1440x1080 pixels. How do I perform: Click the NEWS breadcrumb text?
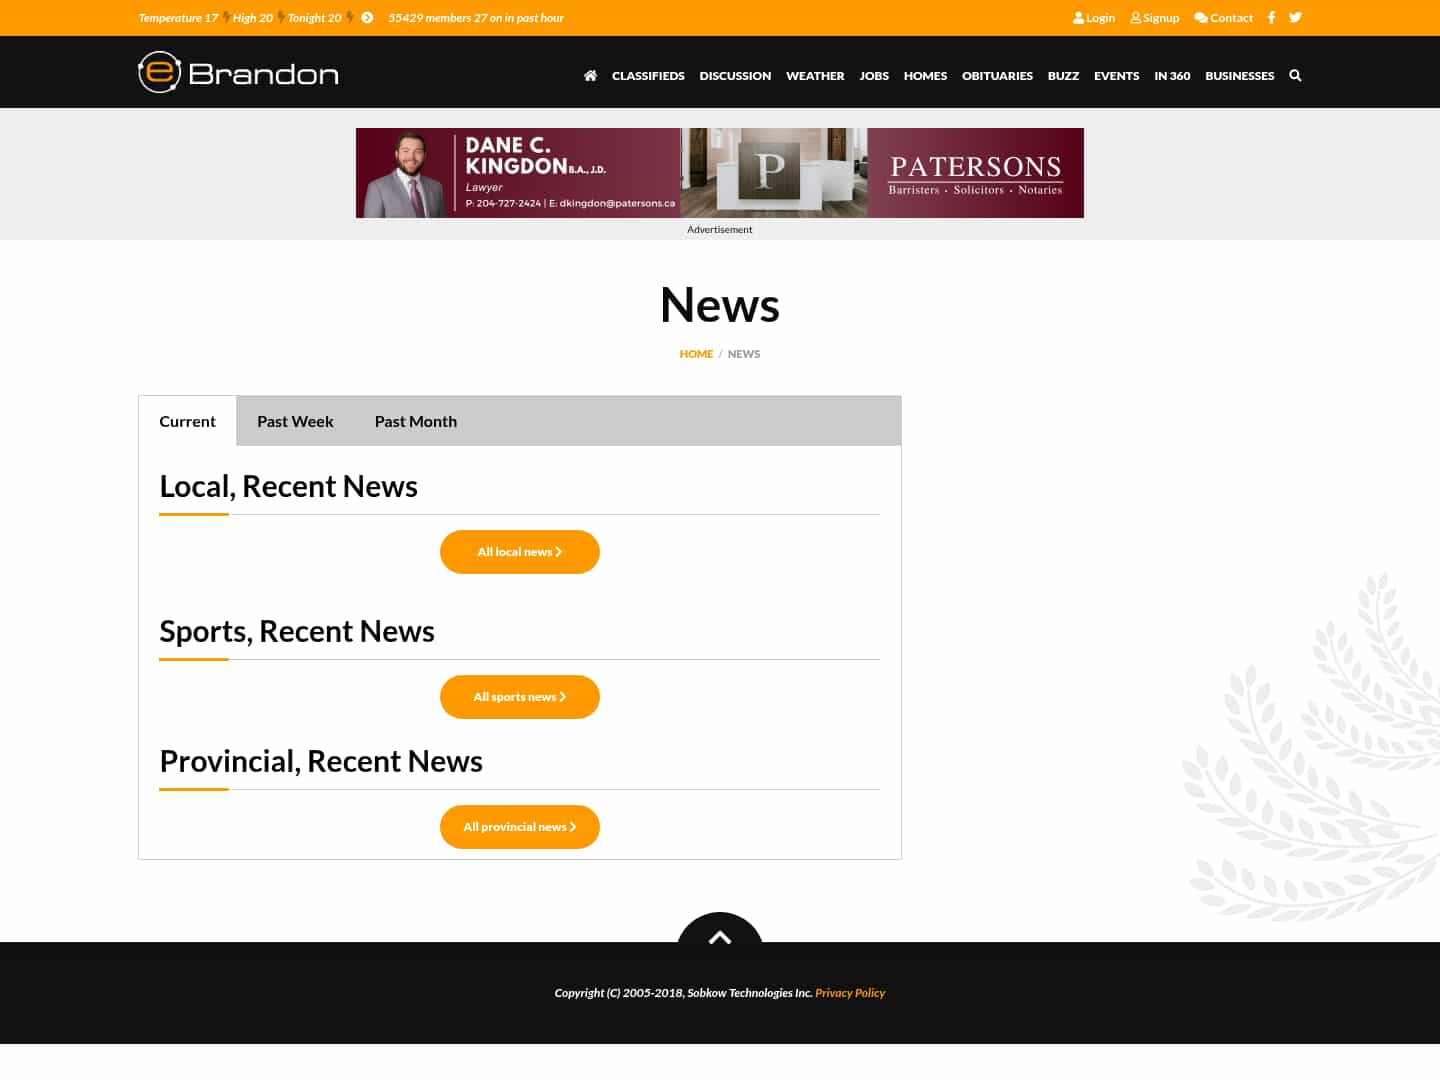[x=744, y=354]
